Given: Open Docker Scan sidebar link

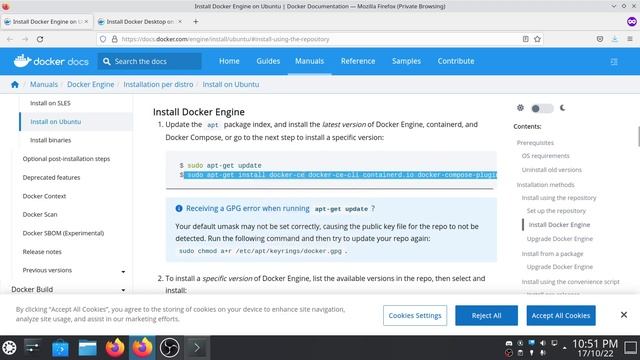Looking at the screenshot, I should coord(40,214).
